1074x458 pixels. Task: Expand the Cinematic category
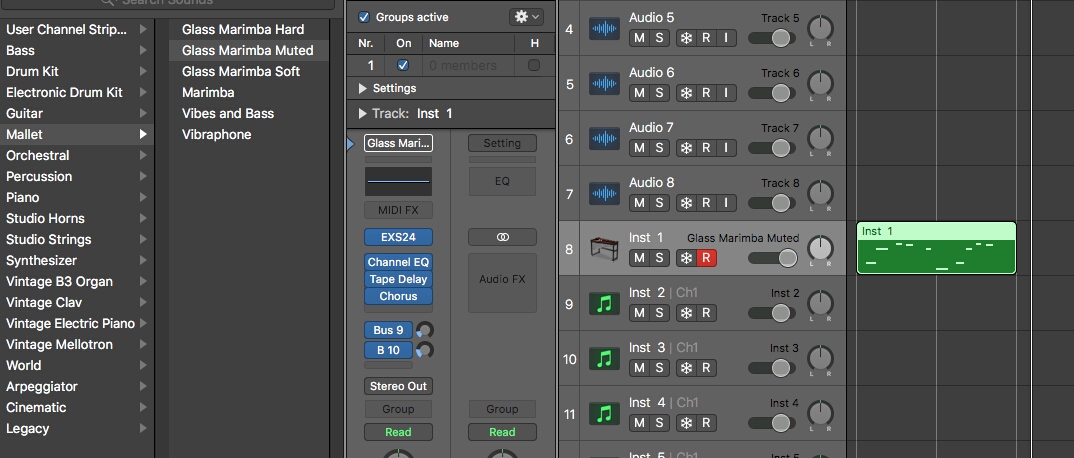[143, 407]
